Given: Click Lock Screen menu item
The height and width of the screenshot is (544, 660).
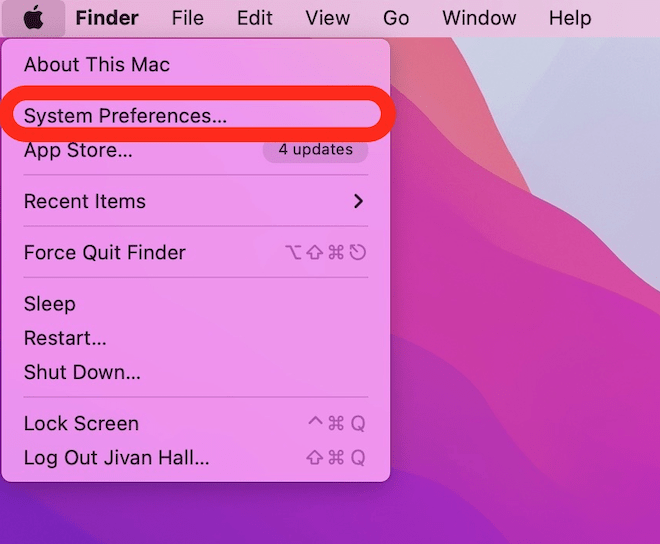Looking at the screenshot, I should [81, 424].
